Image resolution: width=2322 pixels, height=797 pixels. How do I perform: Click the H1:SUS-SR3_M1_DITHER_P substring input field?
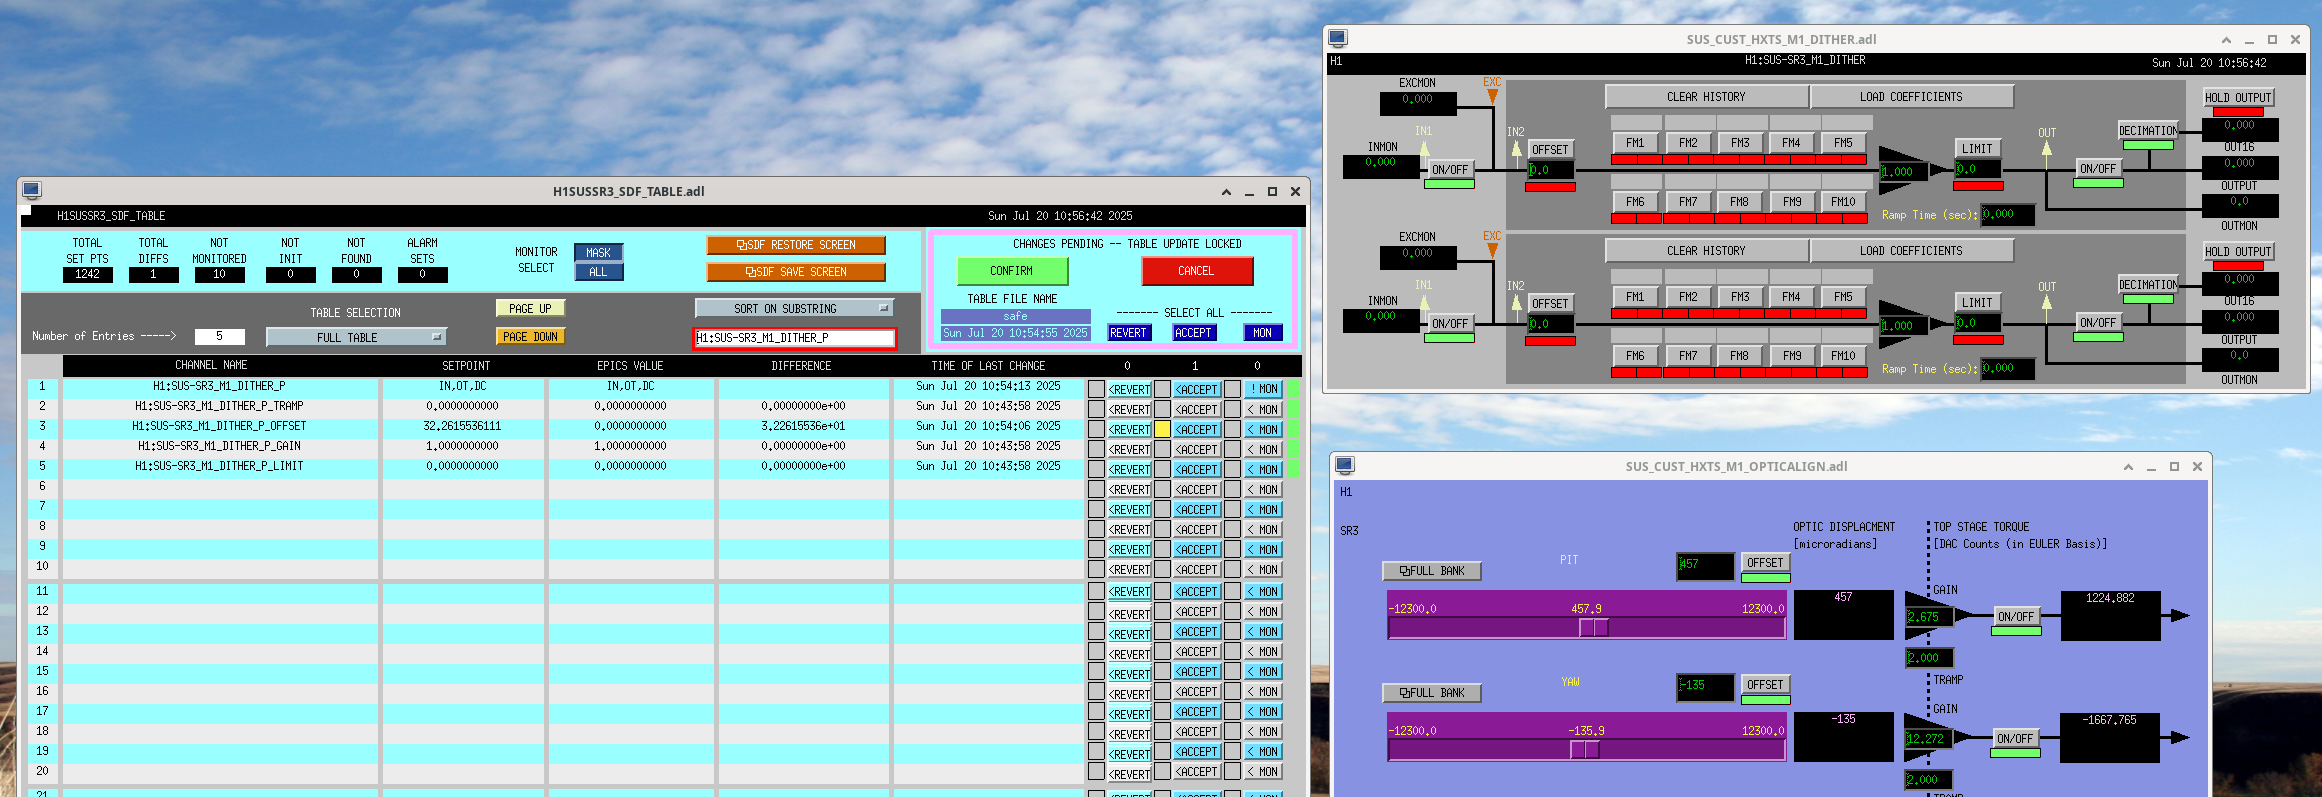pyautogui.click(x=794, y=338)
